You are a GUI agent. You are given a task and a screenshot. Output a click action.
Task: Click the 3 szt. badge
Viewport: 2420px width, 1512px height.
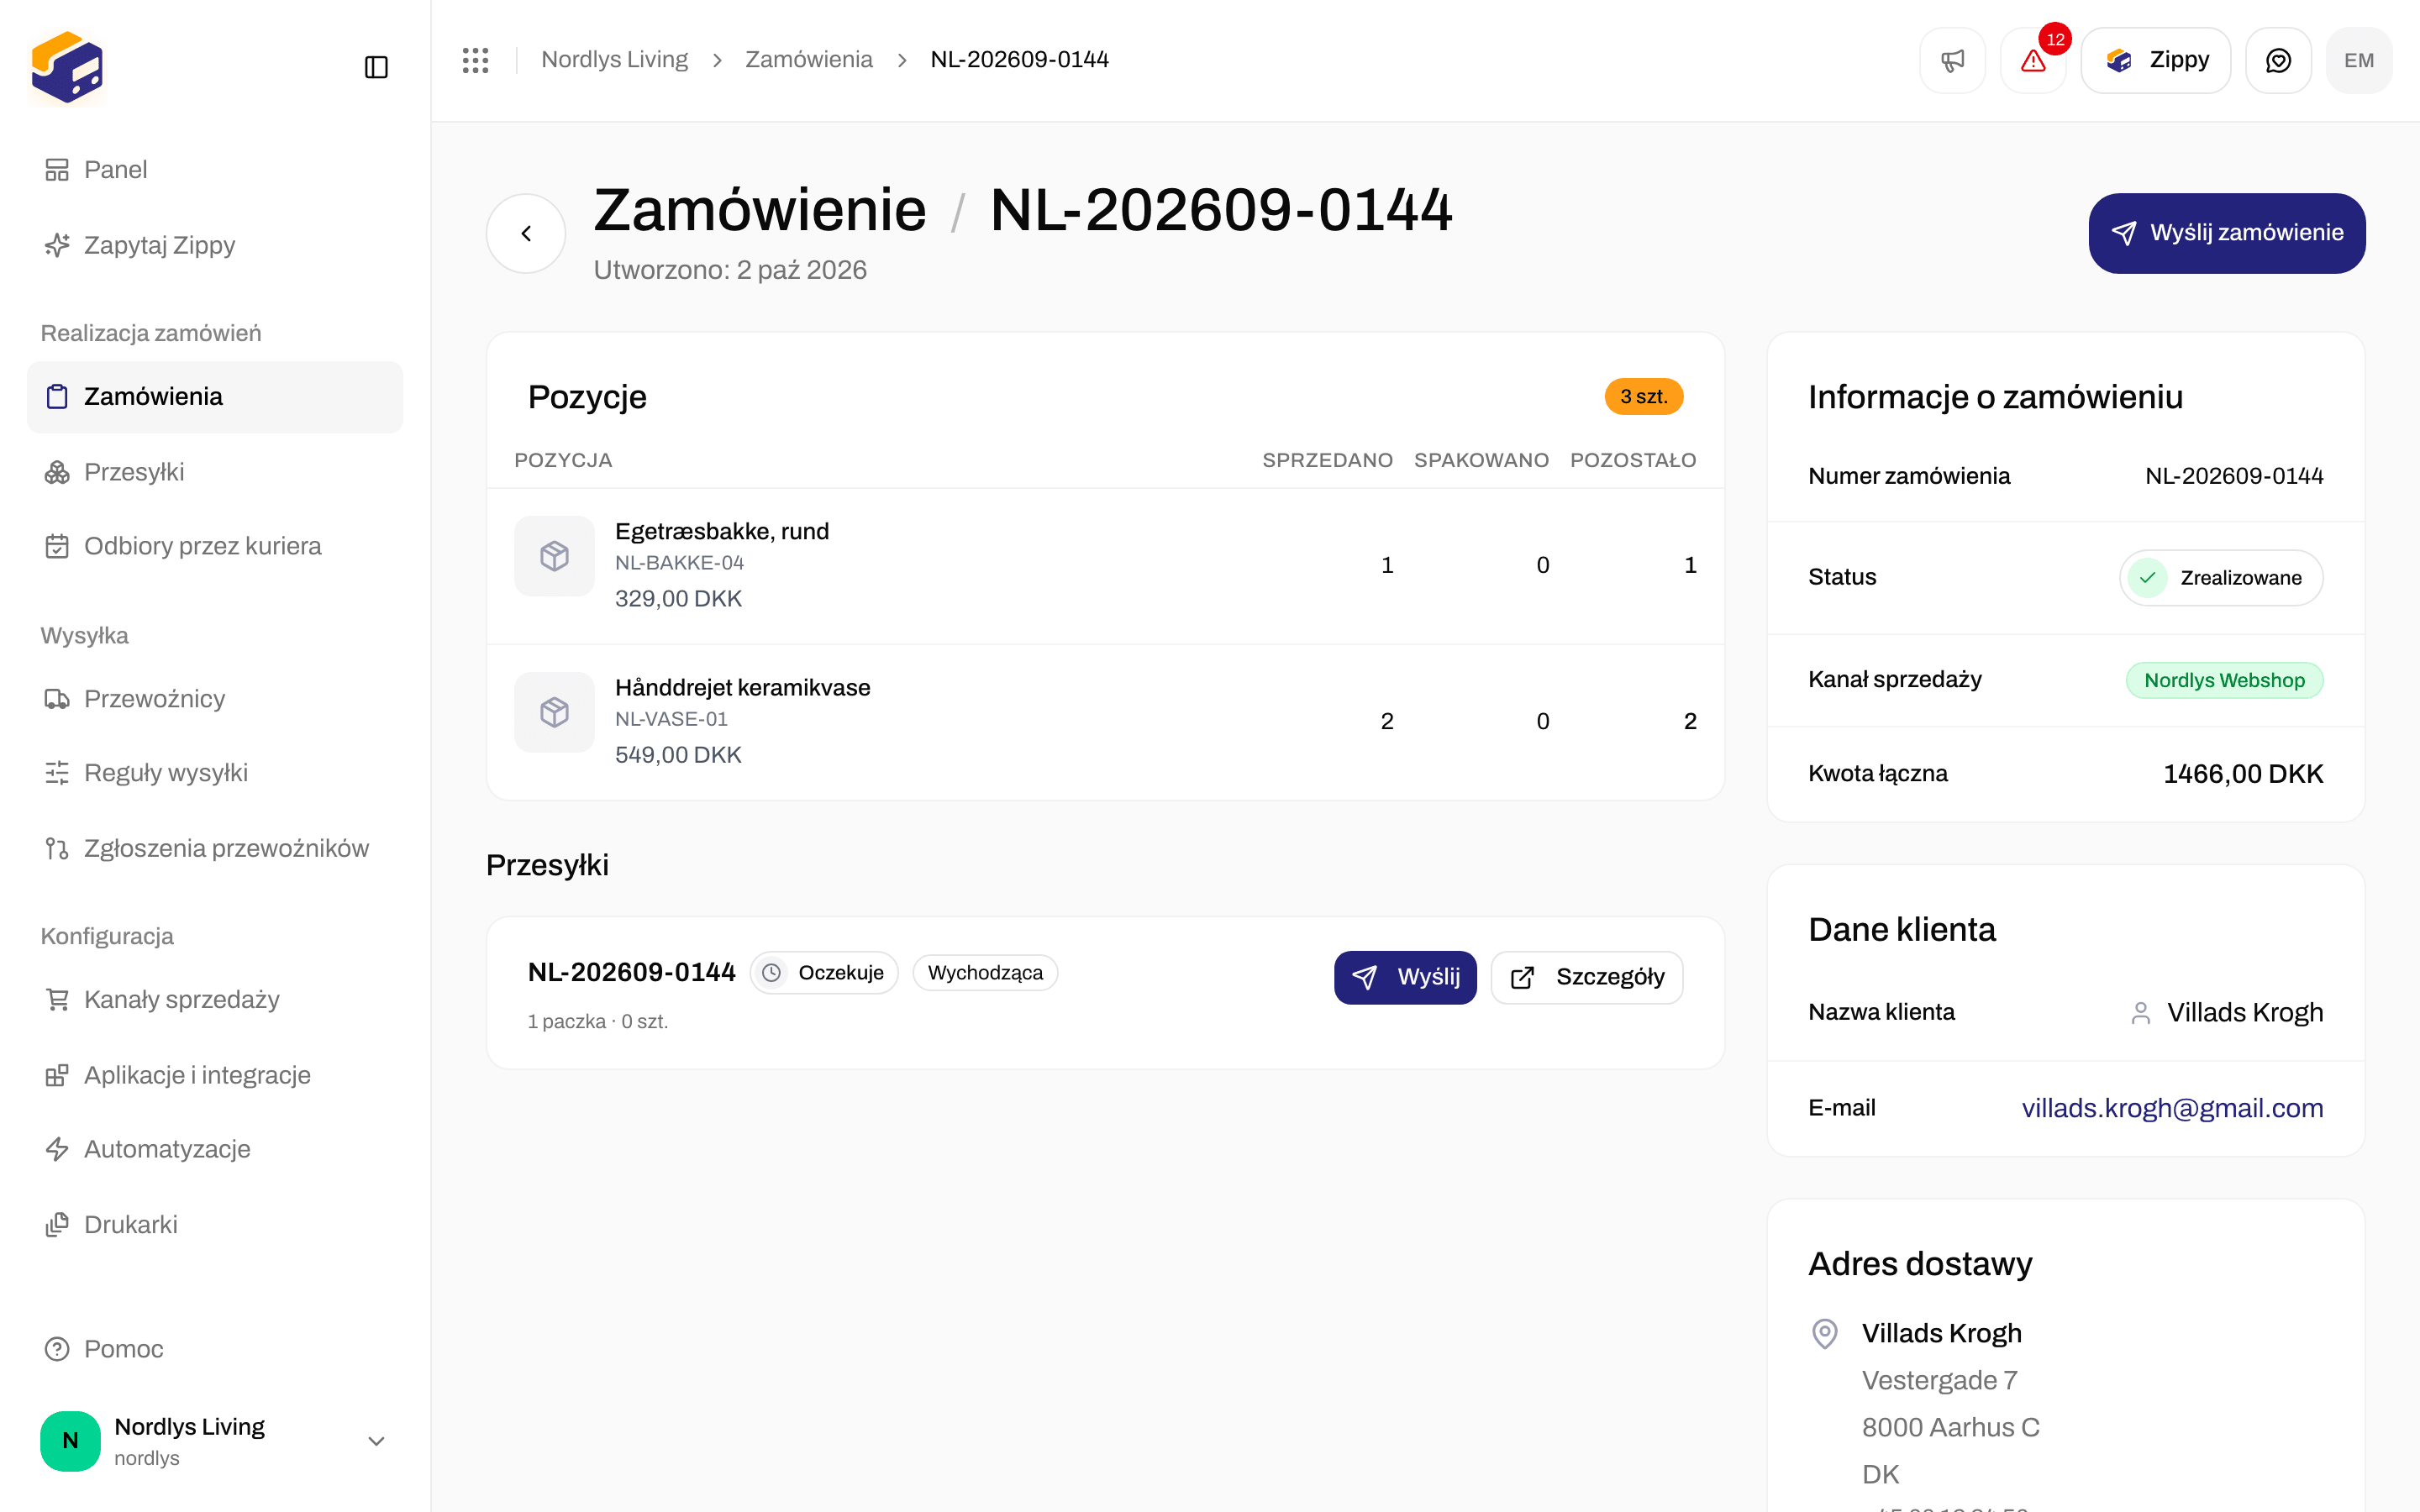coord(1644,397)
